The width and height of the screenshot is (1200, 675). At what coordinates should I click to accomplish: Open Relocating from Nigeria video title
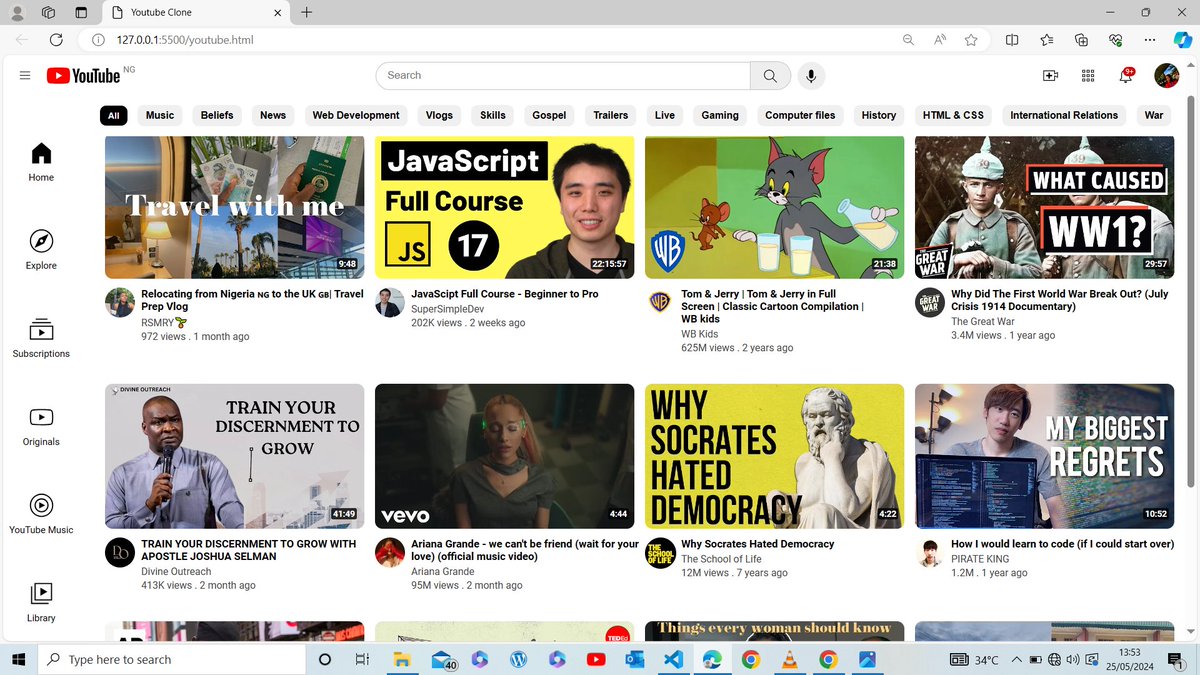(x=252, y=300)
